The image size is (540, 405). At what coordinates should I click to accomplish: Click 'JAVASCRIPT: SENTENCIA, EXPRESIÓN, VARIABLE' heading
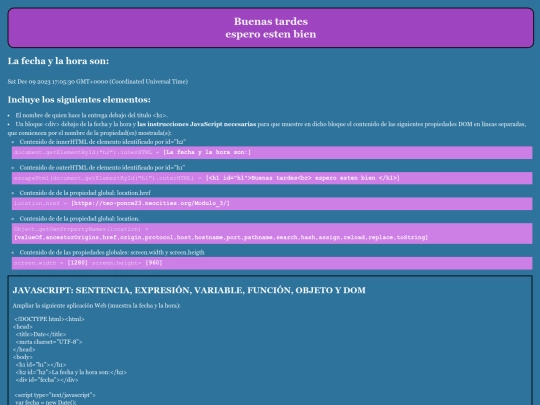(x=189, y=290)
